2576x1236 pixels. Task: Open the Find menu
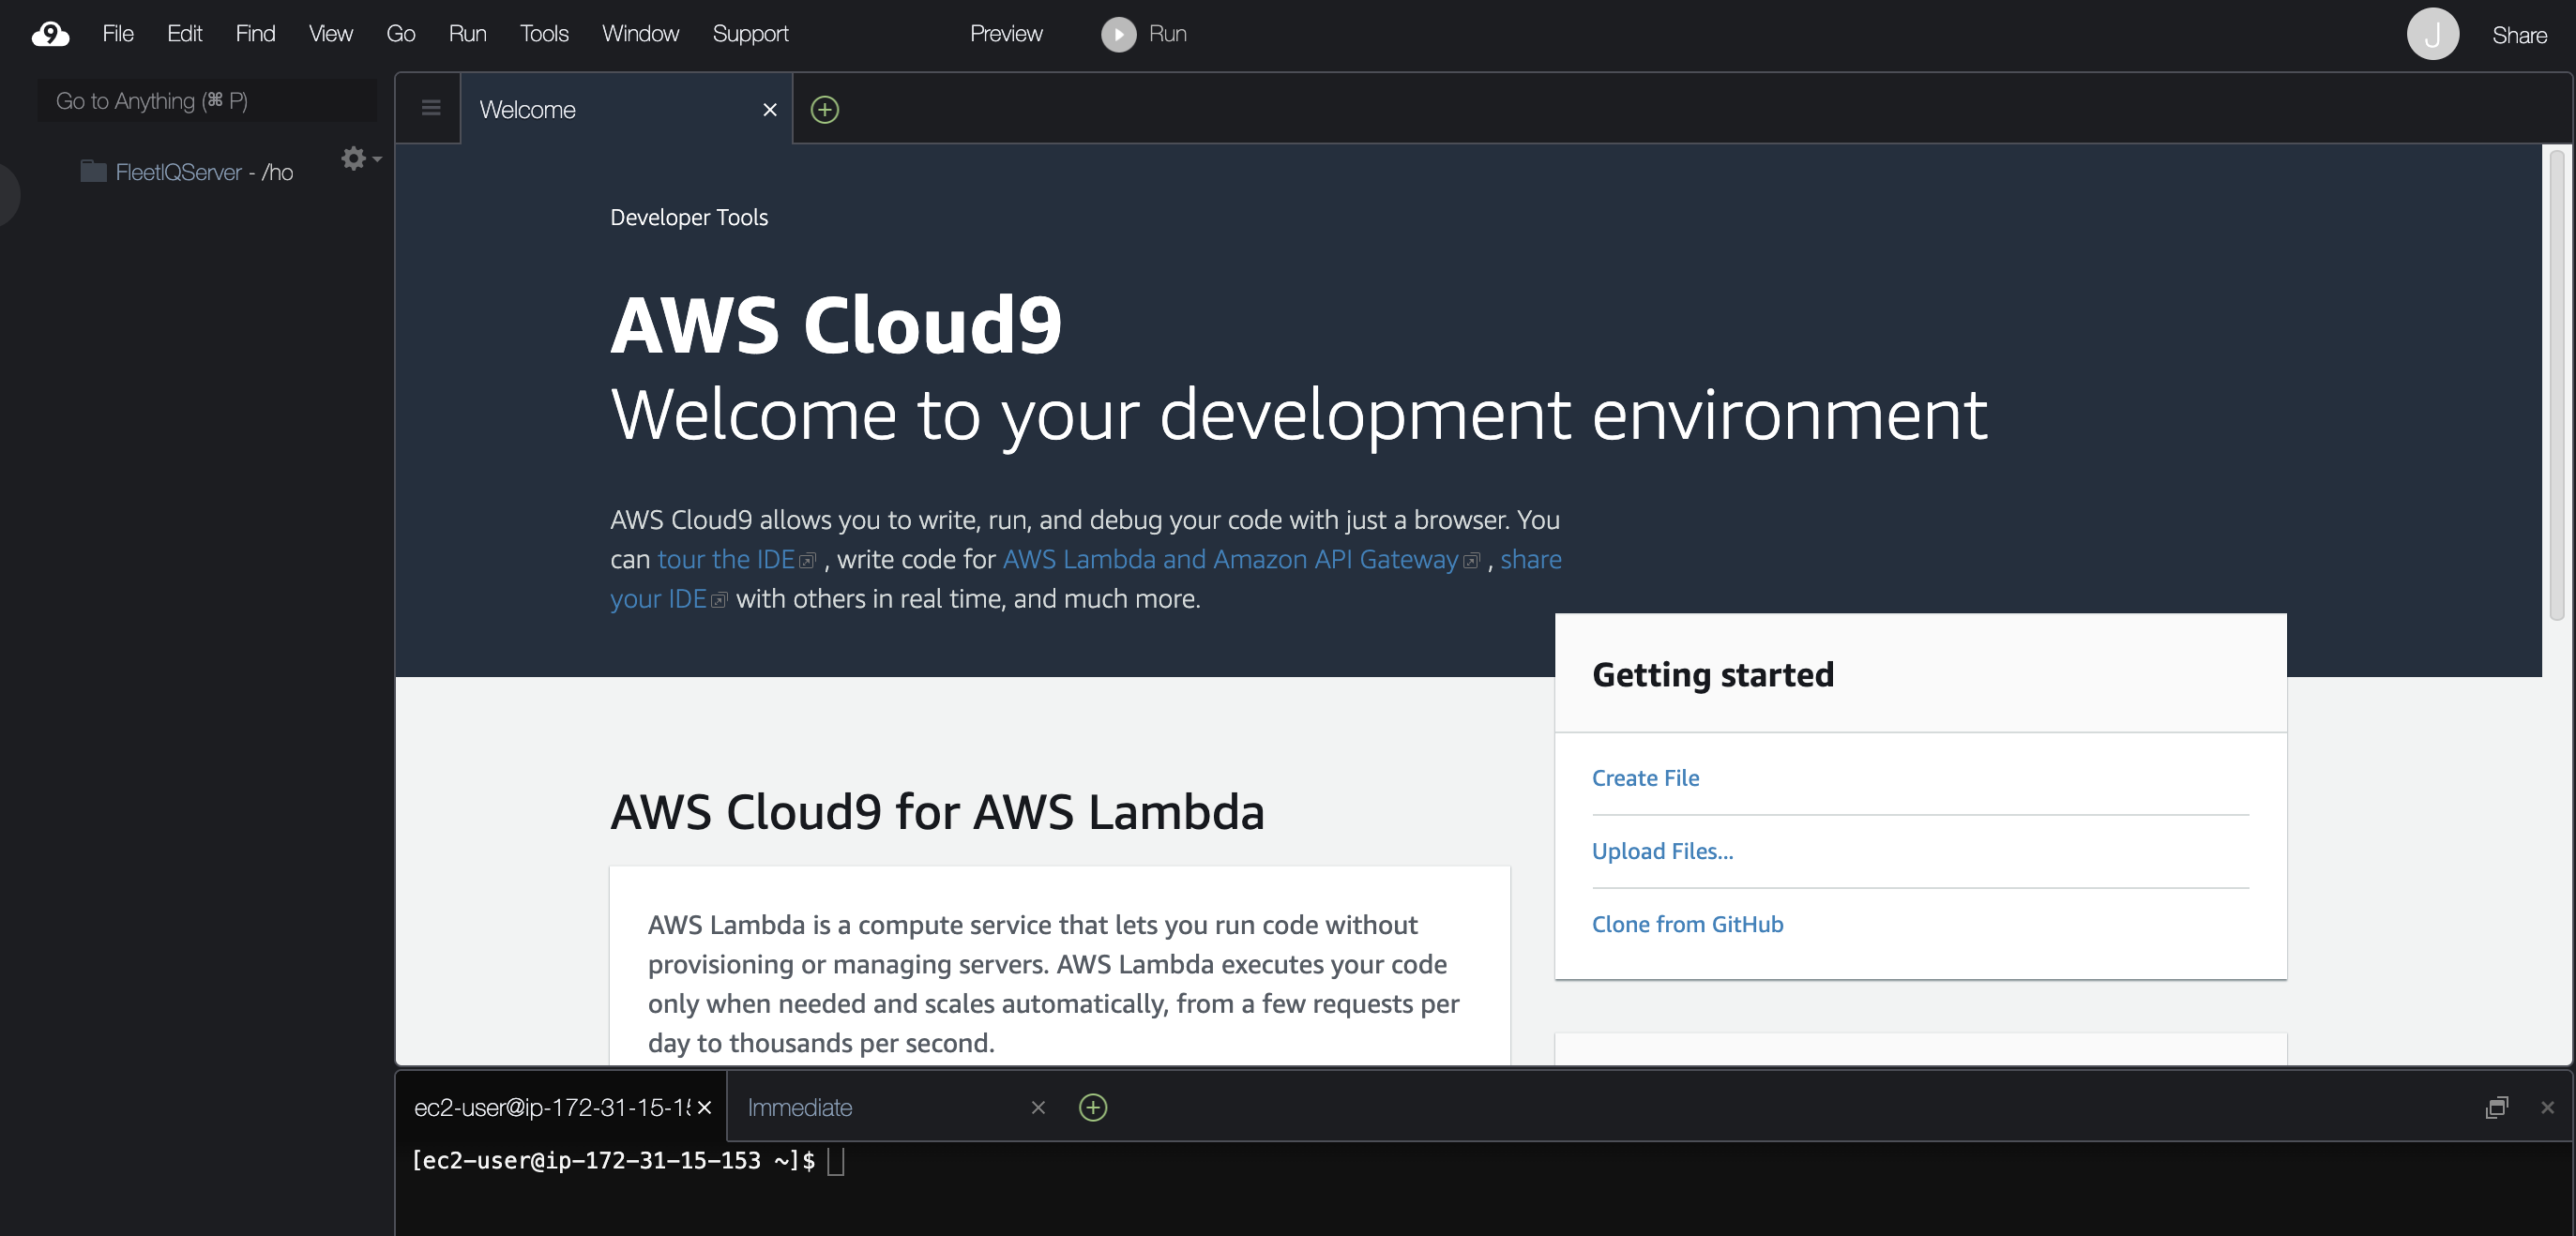(255, 34)
